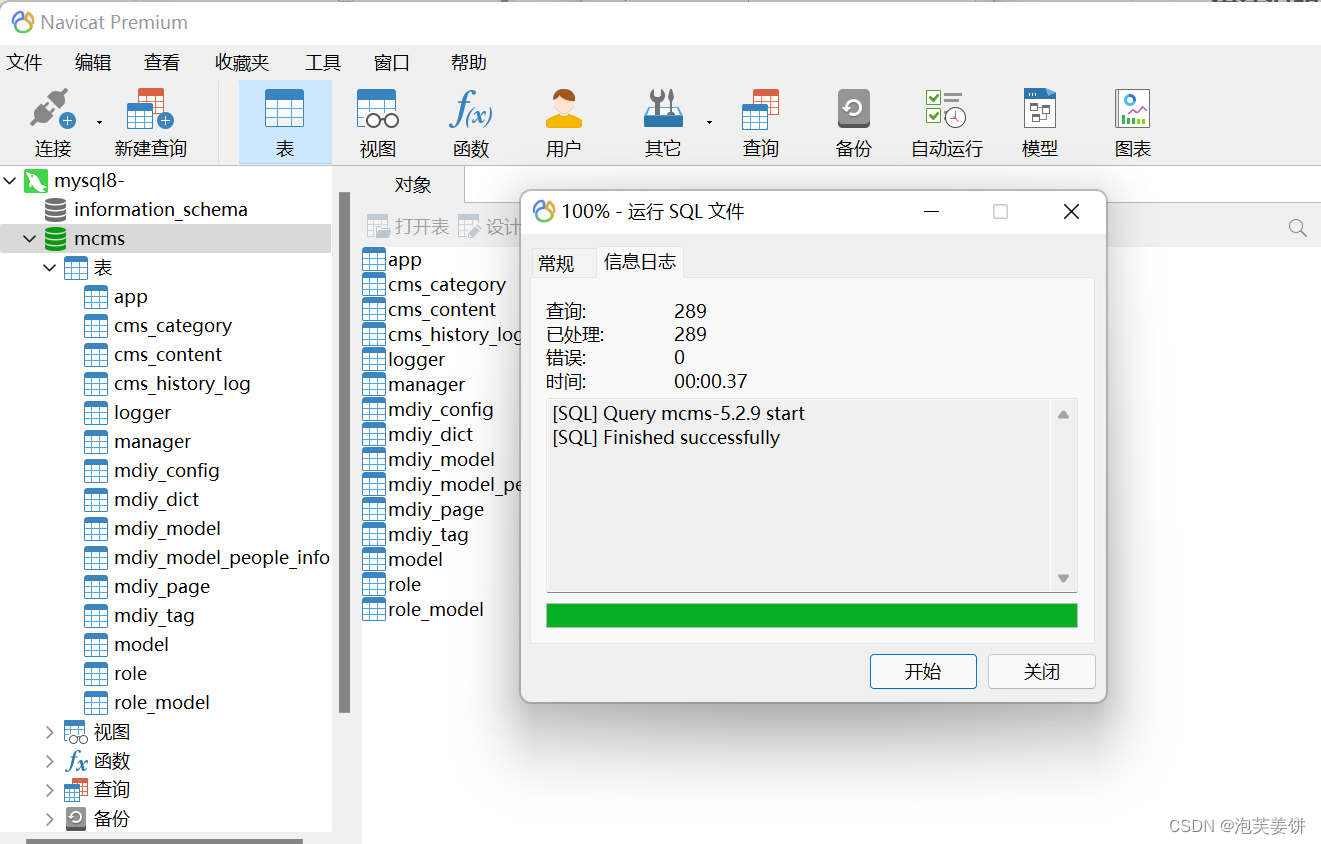Open the 工具 menu
Image resolution: width=1321 pixels, height=844 pixels.
[322, 62]
